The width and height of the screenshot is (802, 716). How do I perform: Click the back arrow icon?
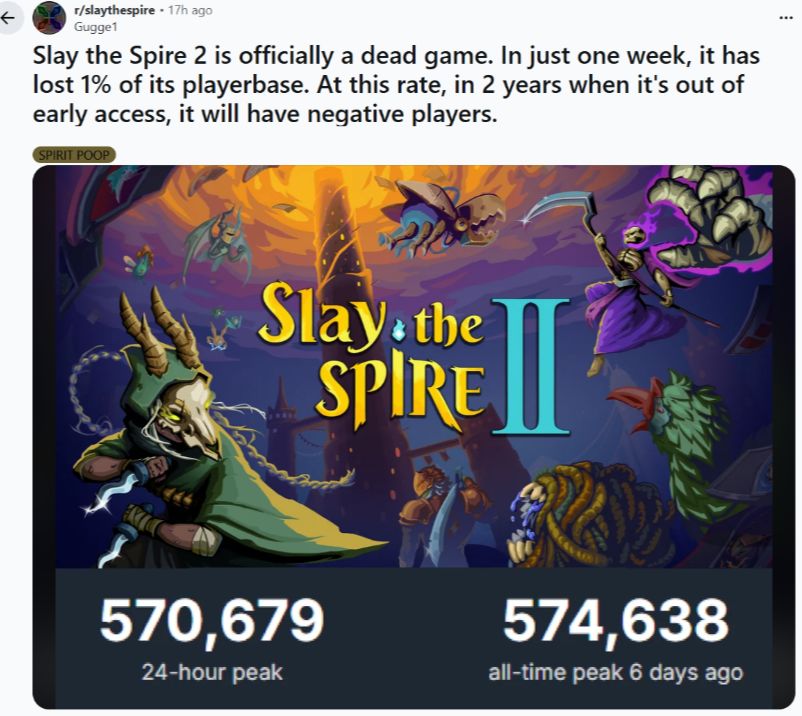10,17
